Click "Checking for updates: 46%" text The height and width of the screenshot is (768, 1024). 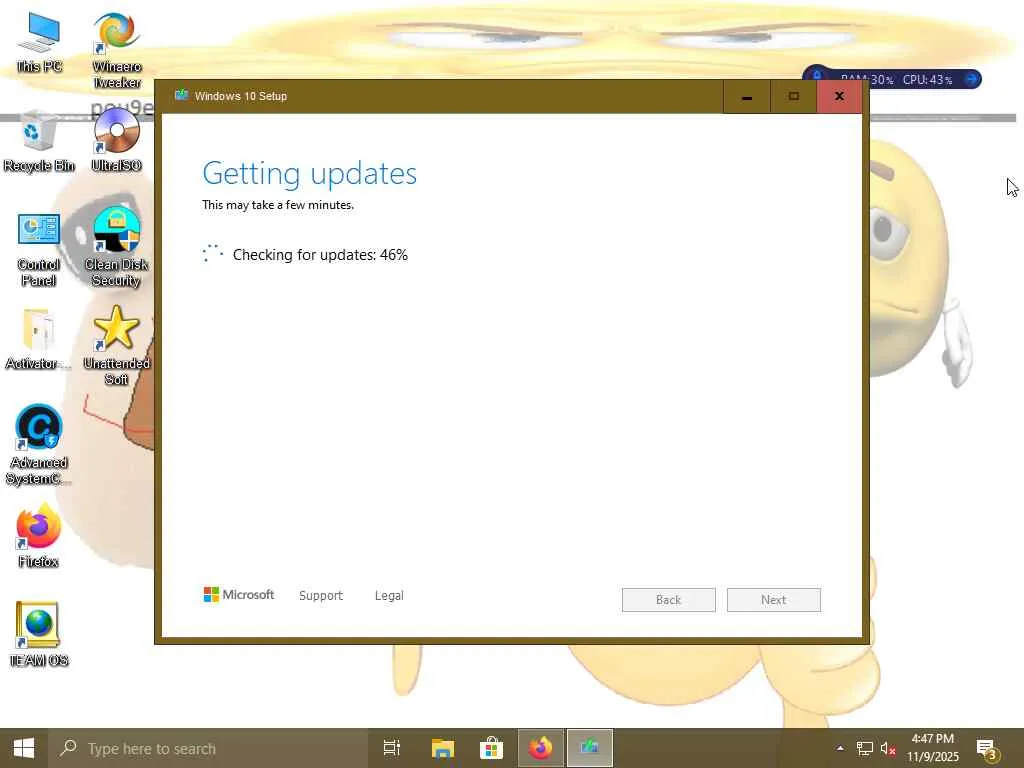pos(320,255)
